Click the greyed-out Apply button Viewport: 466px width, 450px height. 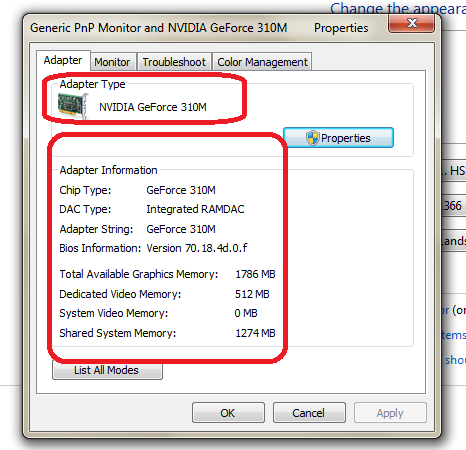click(x=390, y=413)
